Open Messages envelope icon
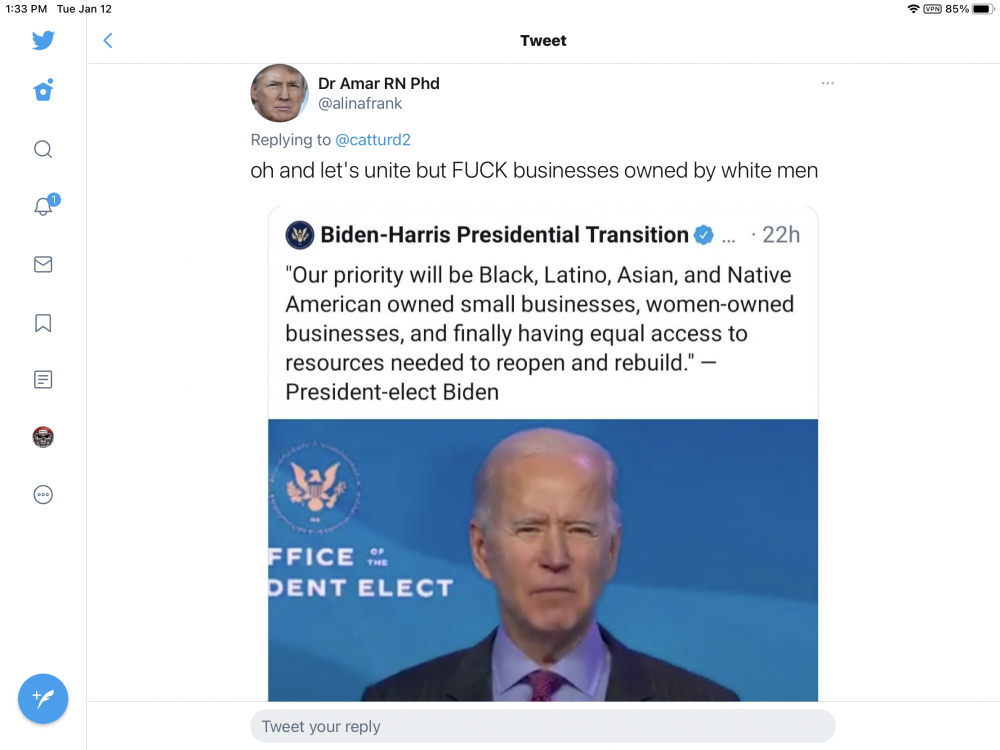This screenshot has width=1000, height=750. [x=43, y=264]
